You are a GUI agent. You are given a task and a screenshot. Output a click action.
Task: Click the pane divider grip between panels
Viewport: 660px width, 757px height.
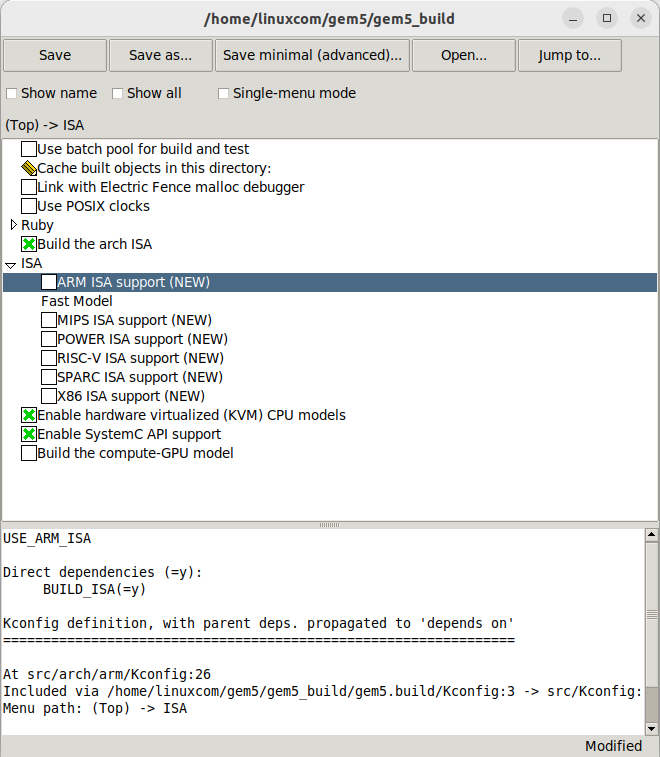pyautogui.click(x=329, y=525)
